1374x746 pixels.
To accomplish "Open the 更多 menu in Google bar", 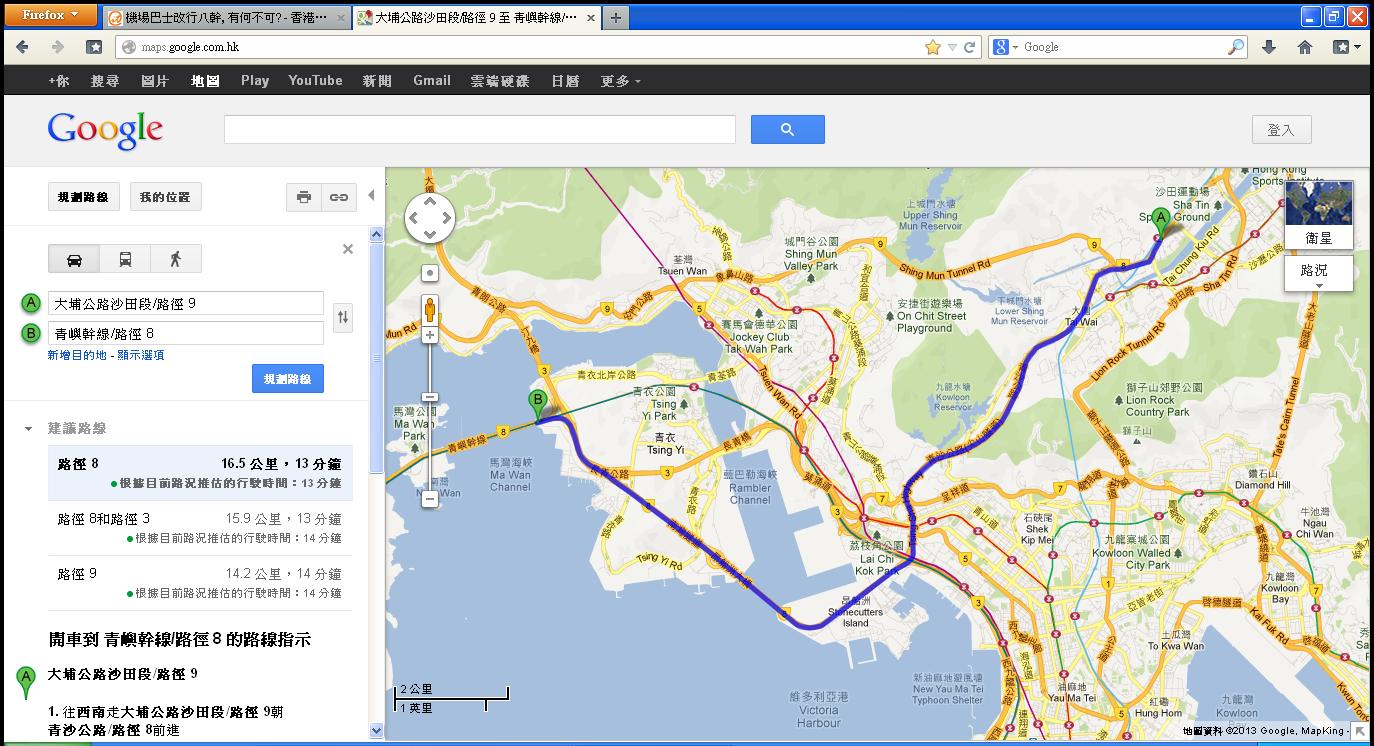I will 620,81.
